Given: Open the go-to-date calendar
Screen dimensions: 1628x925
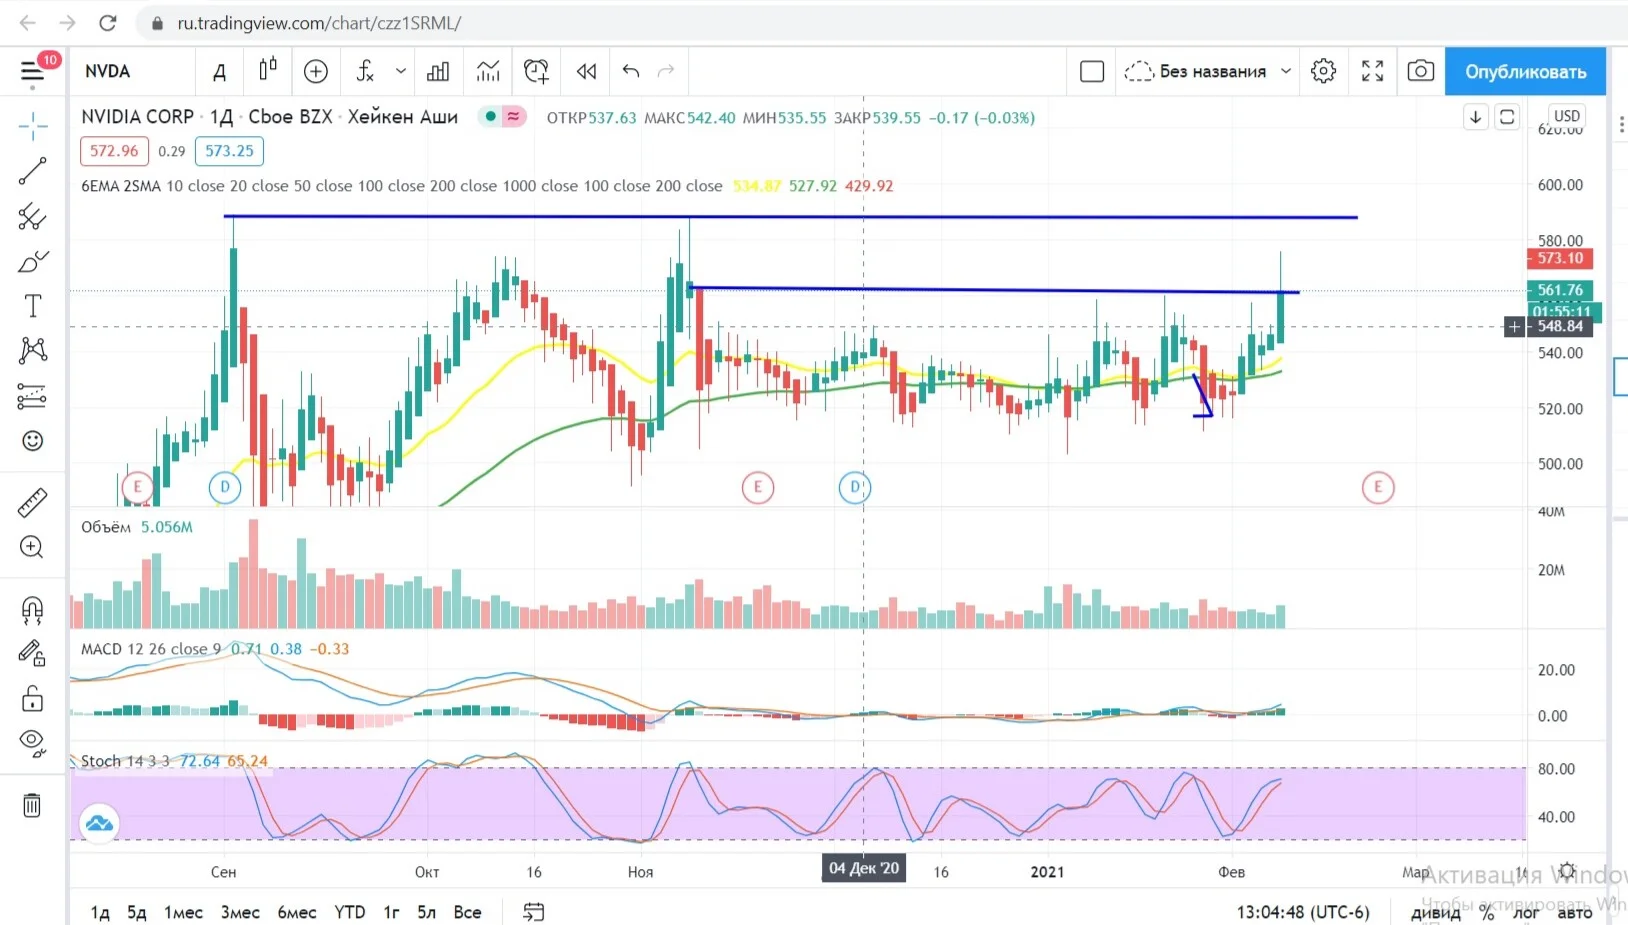Looking at the screenshot, I should (534, 912).
